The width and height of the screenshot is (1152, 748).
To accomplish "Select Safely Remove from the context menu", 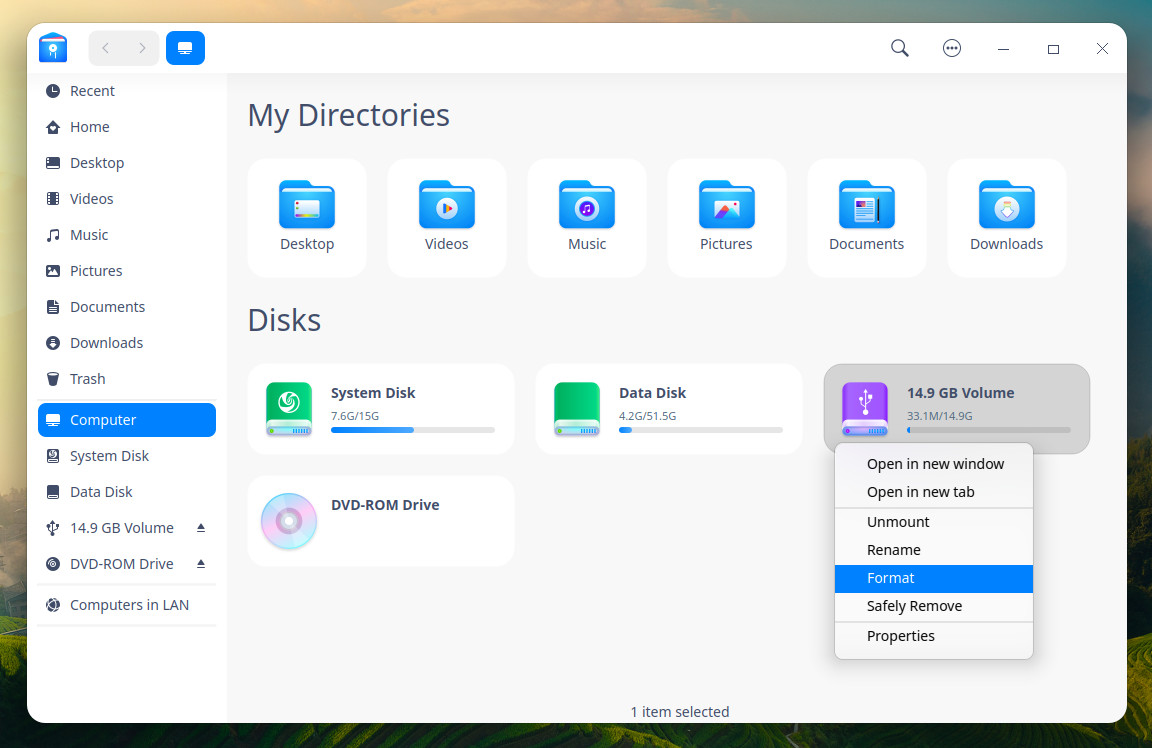I will click(x=934, y=606).
